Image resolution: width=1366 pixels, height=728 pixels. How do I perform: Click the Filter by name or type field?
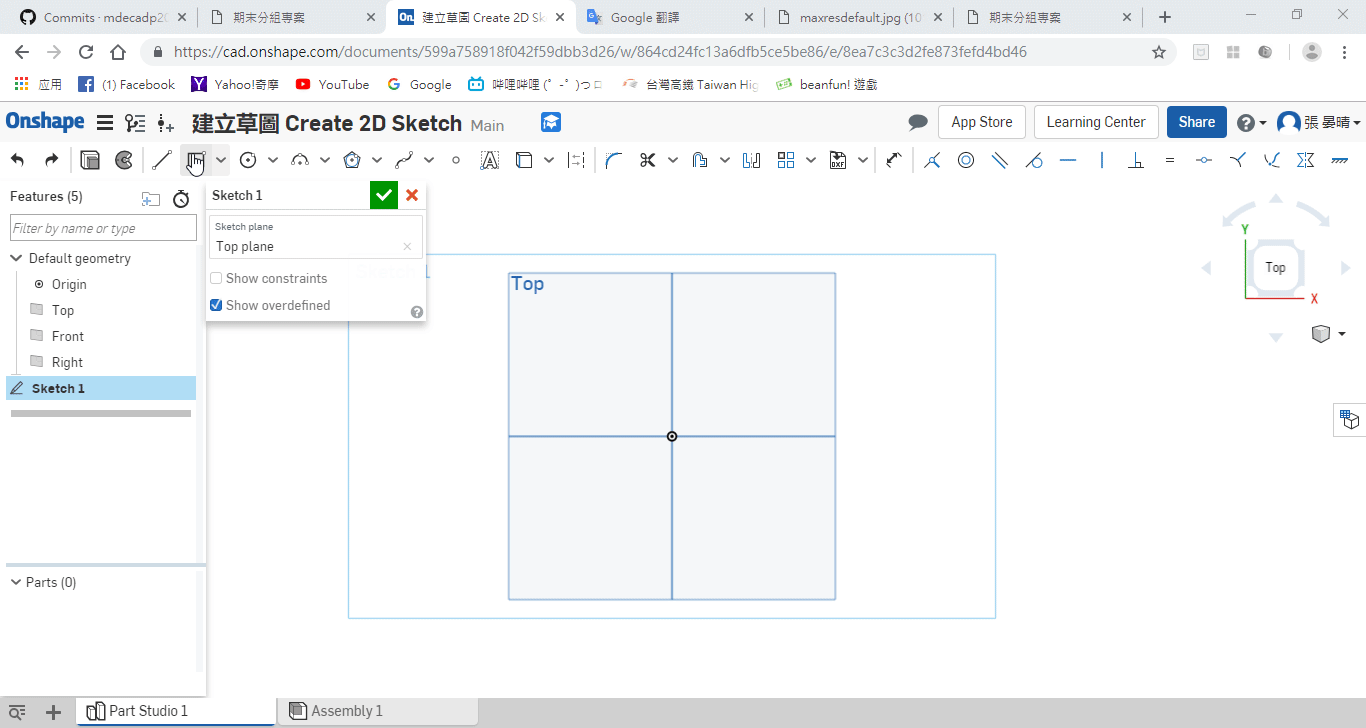(x=103, y=228)
